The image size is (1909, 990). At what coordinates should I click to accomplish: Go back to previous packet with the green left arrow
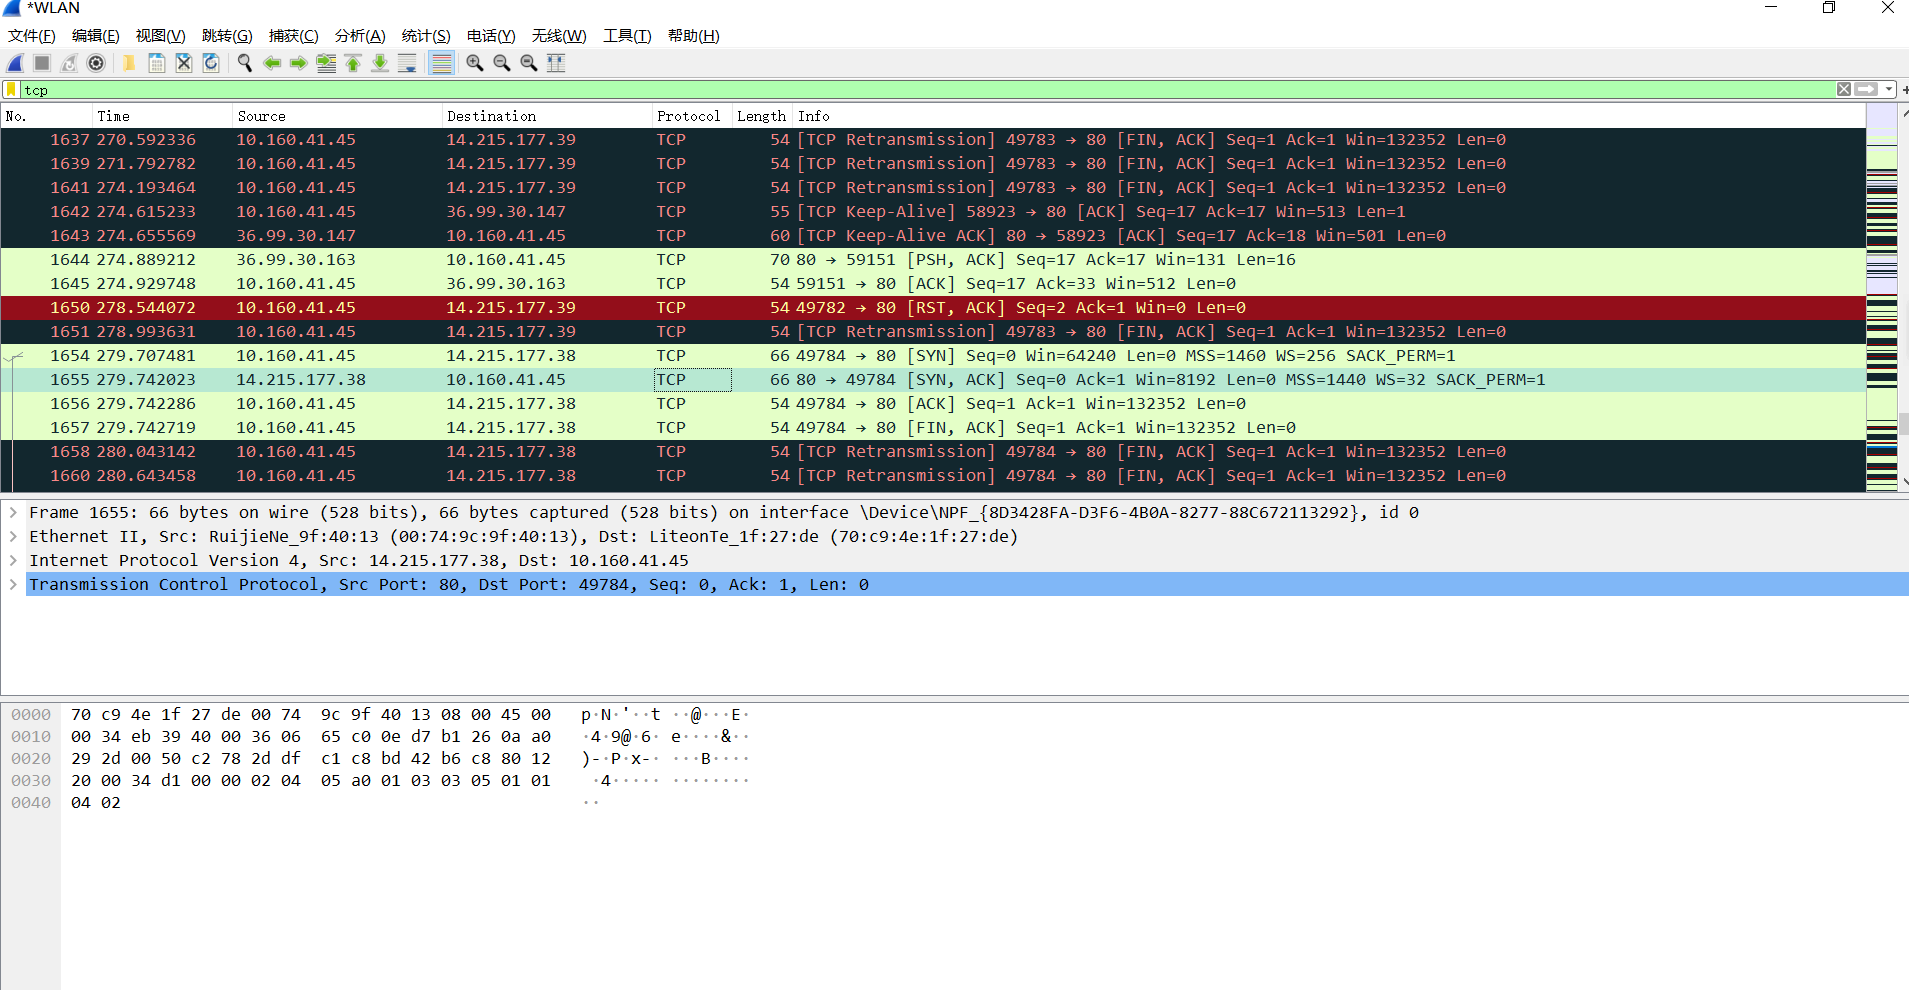click(x=271, y=63)
